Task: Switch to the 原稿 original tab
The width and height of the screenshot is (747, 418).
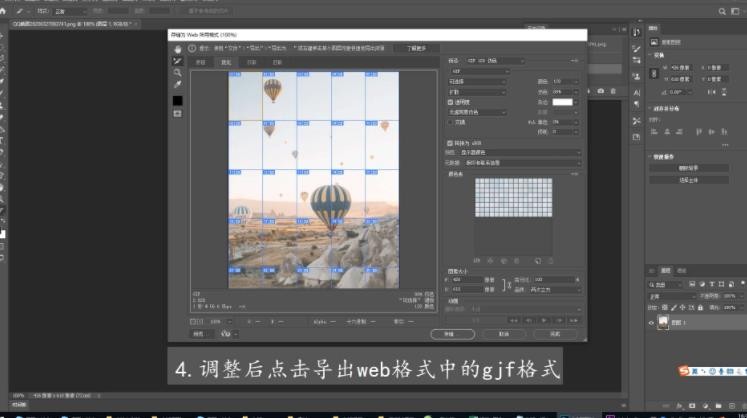Action: (x=201, y=62)
